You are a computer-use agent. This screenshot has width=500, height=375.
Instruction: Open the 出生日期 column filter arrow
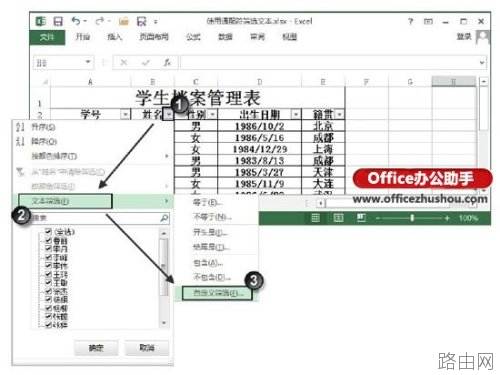pos(296,115)
